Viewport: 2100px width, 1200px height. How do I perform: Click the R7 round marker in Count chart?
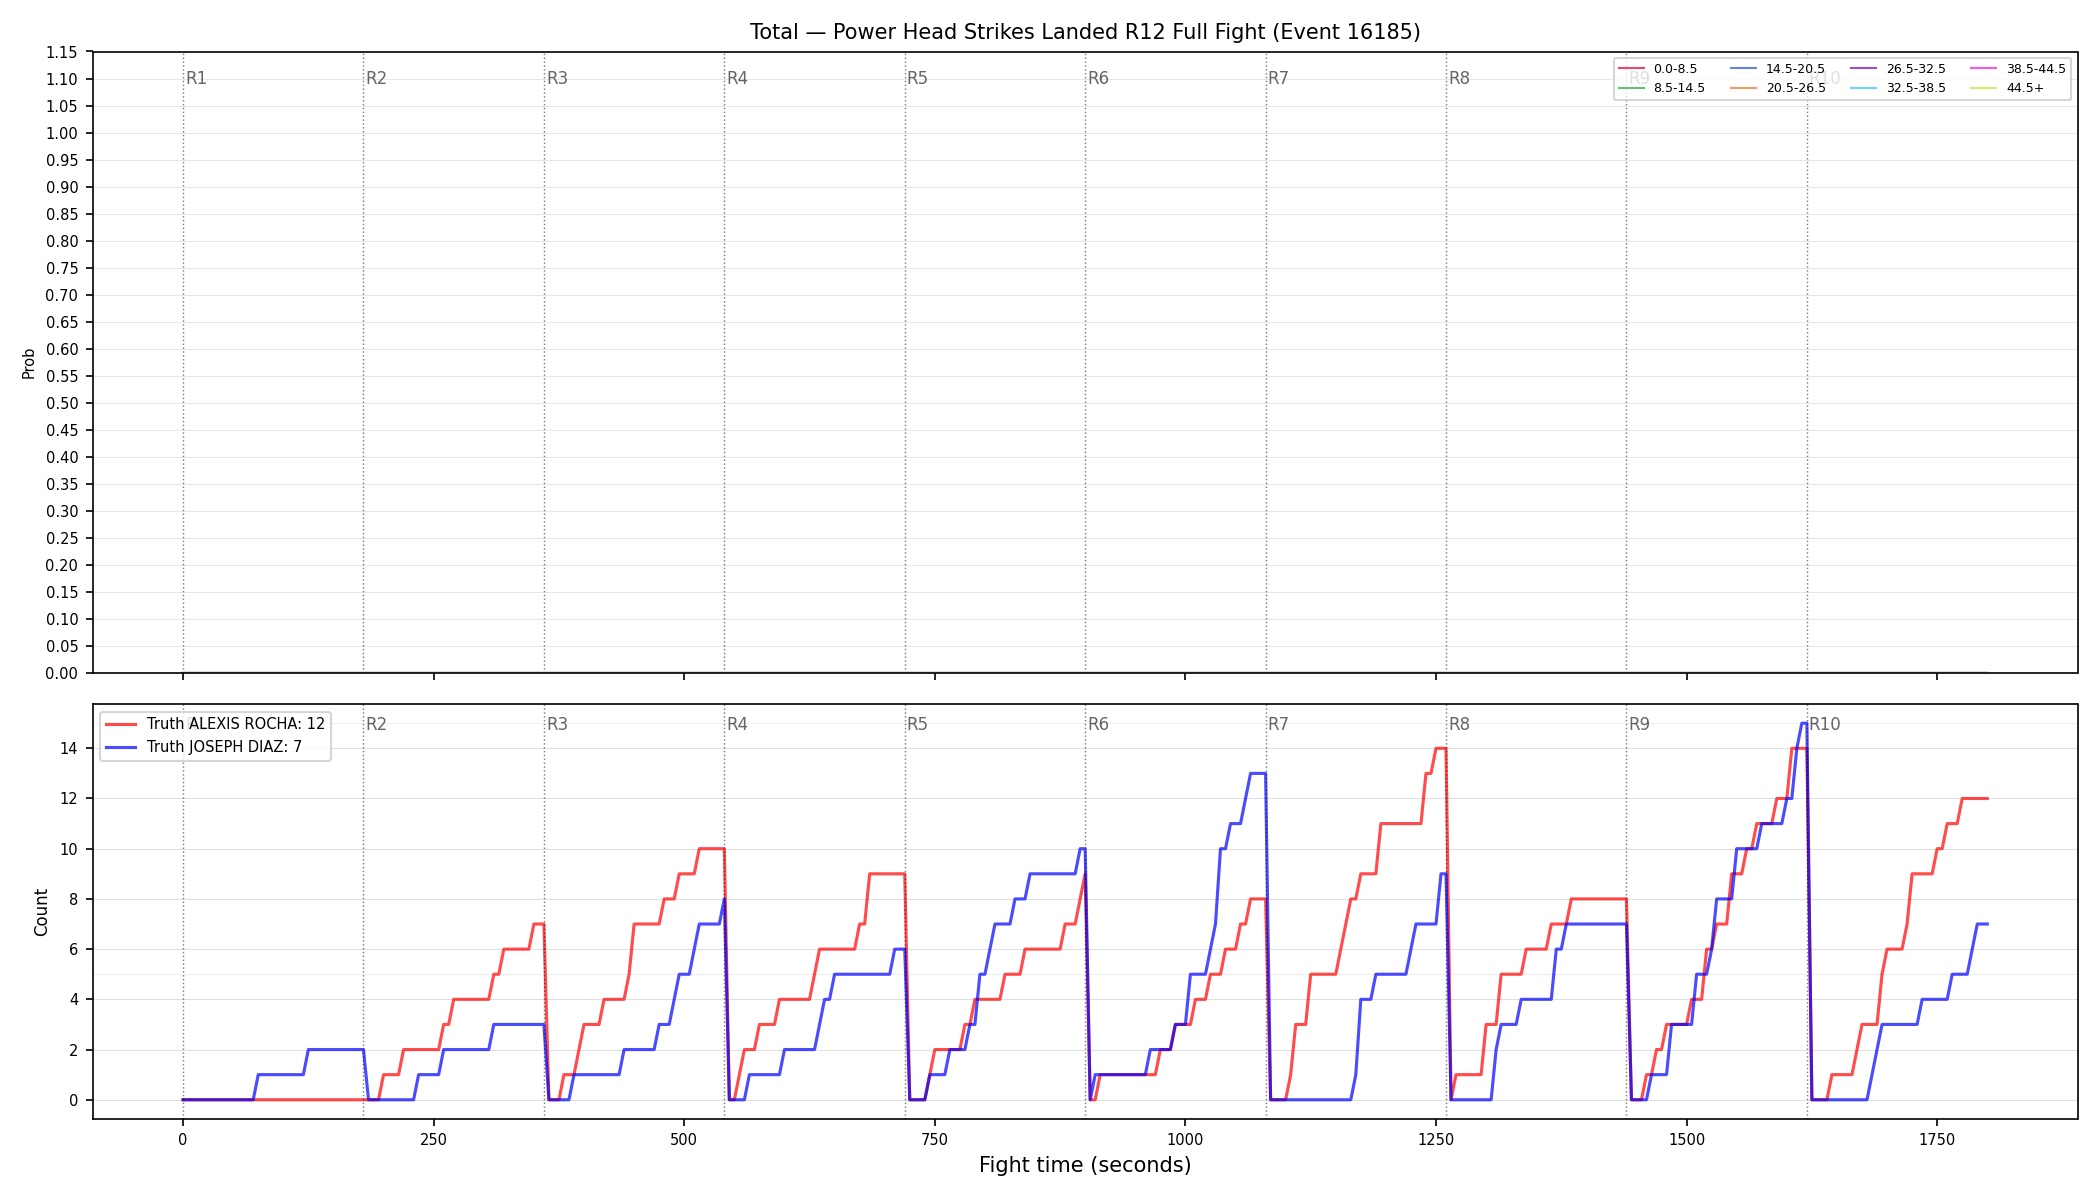pos(1278,724)
